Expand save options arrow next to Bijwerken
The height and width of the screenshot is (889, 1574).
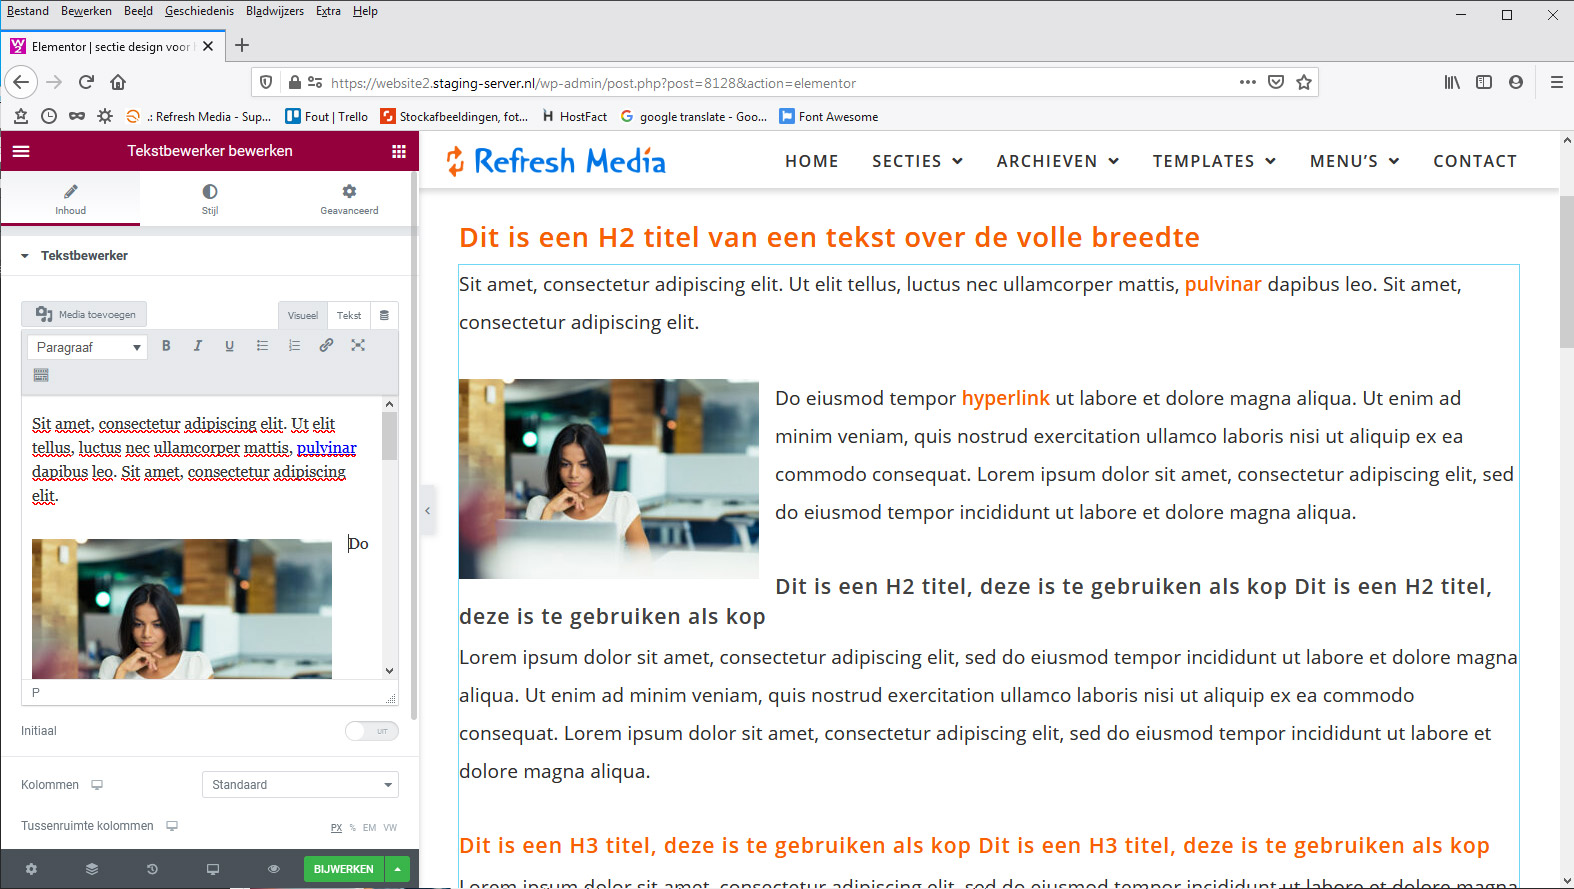[398, 869]
